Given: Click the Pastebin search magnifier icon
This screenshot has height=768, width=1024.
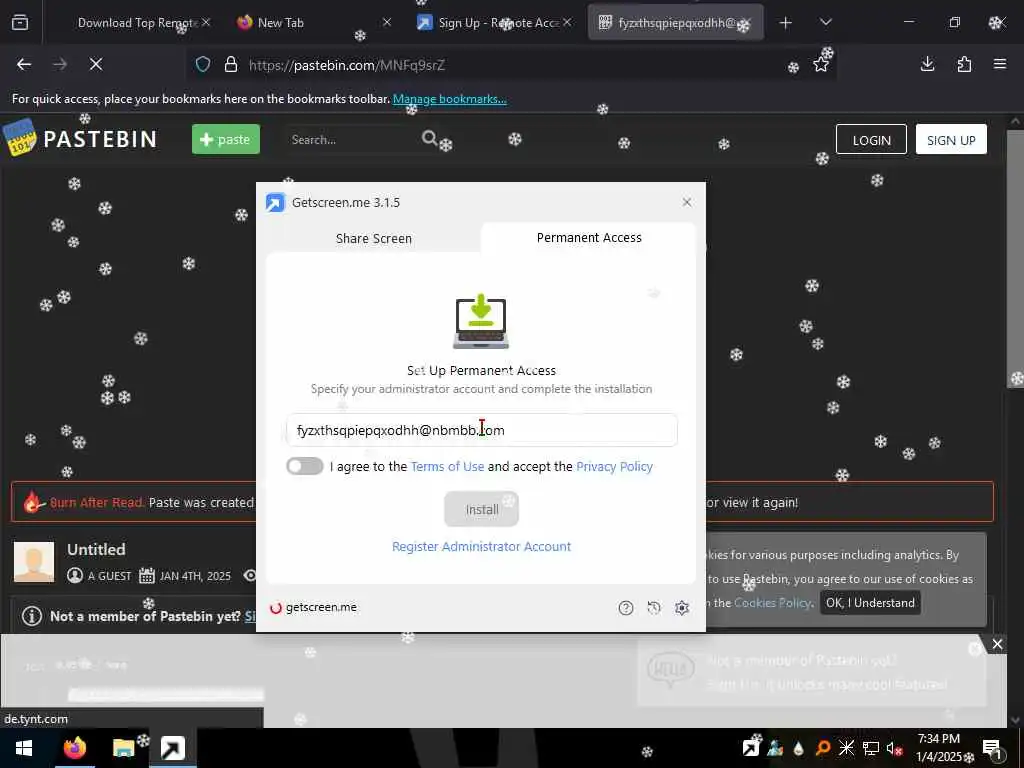Looking at the screenshot, I should pos(430,138).
